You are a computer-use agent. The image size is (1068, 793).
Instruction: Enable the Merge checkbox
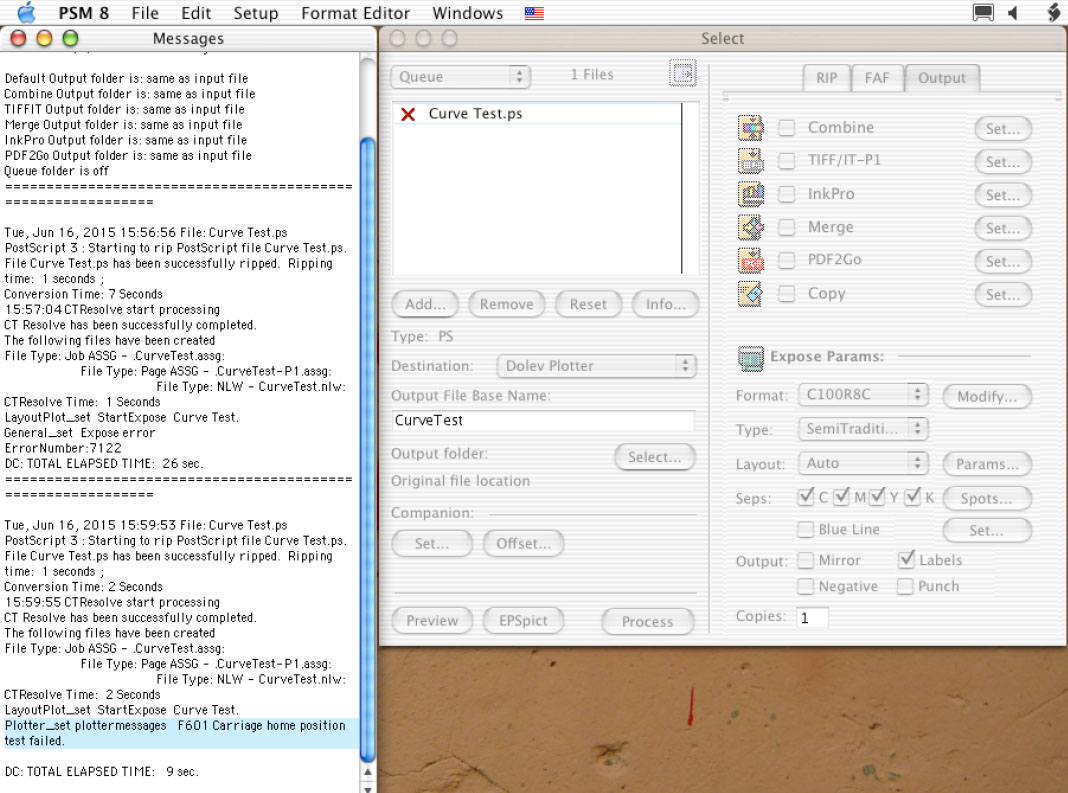(x=787, y=227)
